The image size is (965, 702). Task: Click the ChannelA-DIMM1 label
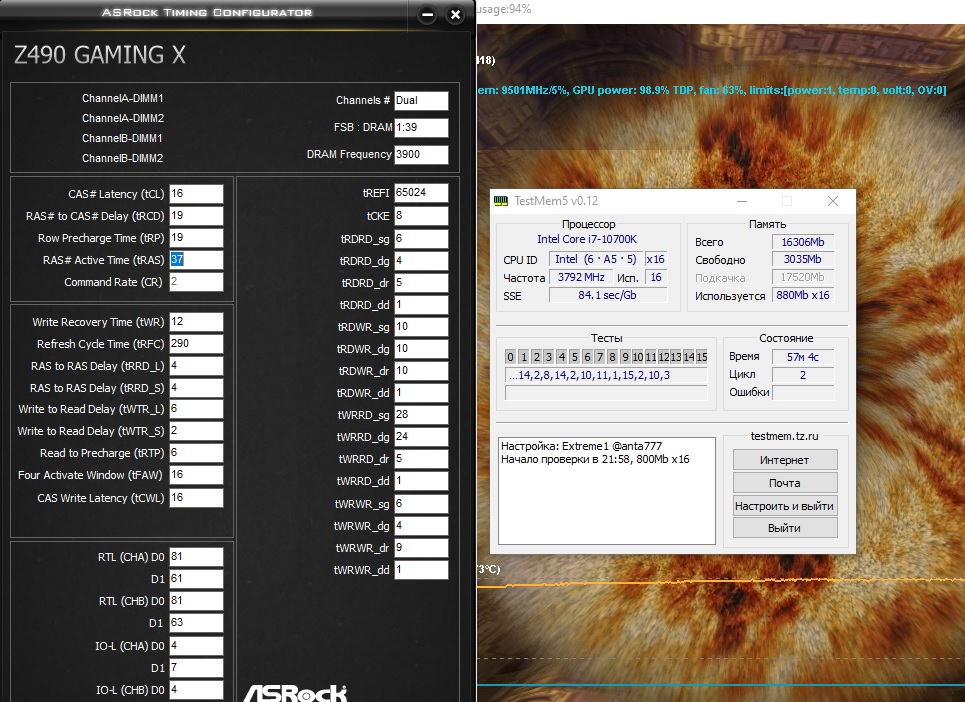click(x=122, y=98)
